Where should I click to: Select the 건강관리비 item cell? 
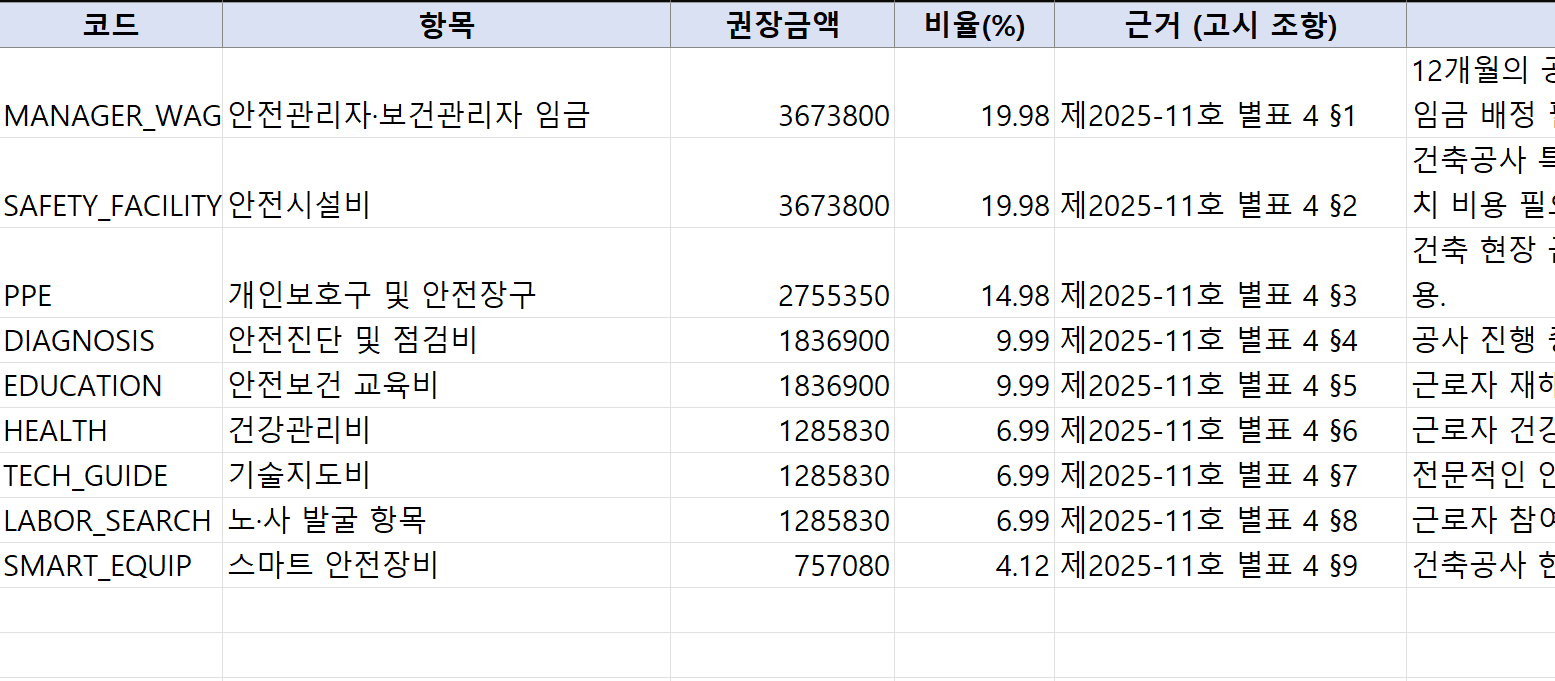coord(446,430)
